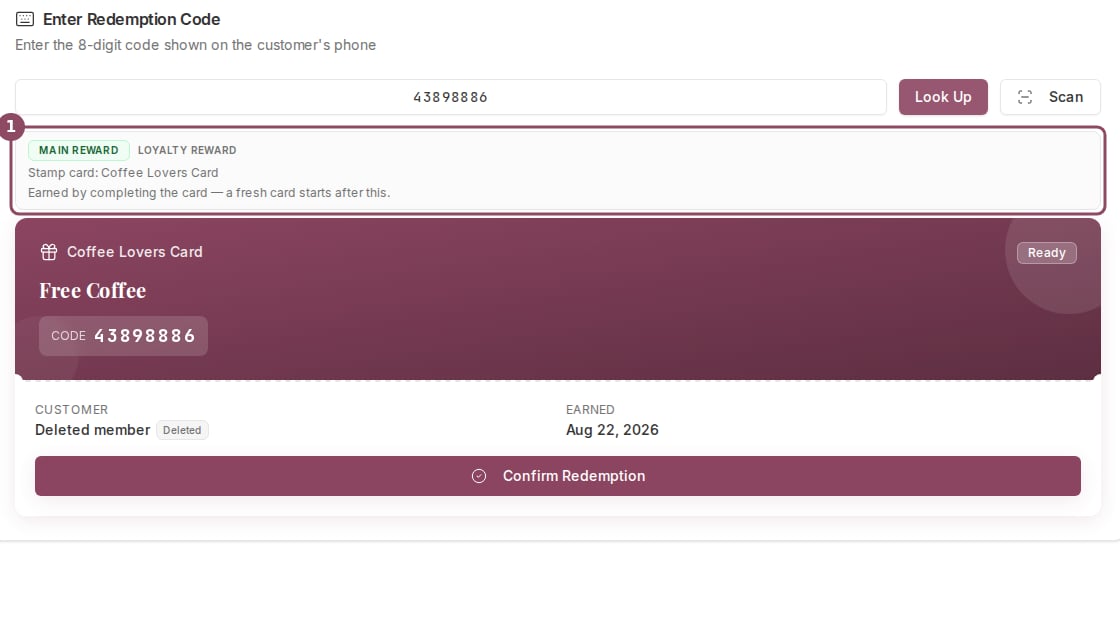This screenshot has width=1120, height=620.
Task: Focus the redemption code input field
Action: tap(451, 97)
